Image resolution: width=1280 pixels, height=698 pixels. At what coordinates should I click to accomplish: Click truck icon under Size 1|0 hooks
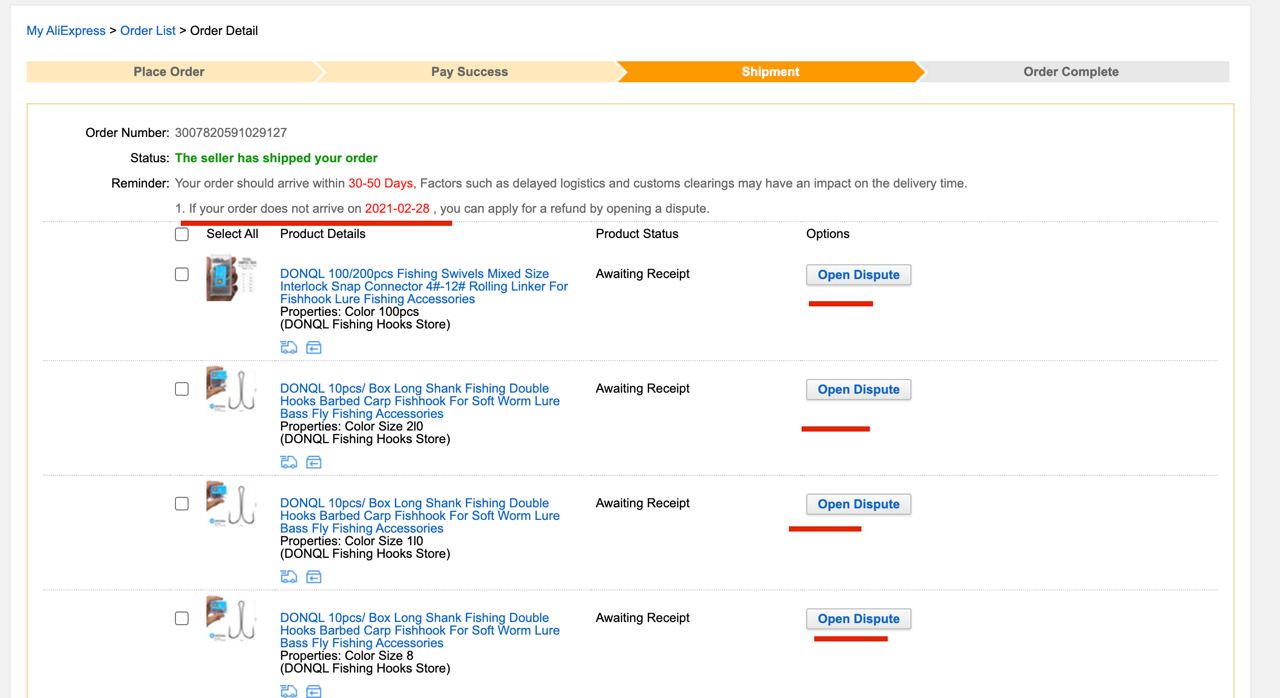289,577
